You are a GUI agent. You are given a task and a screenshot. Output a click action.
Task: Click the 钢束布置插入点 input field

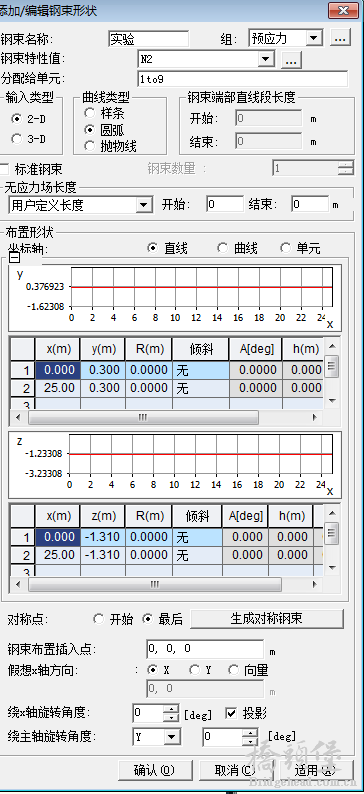point(205,648)
